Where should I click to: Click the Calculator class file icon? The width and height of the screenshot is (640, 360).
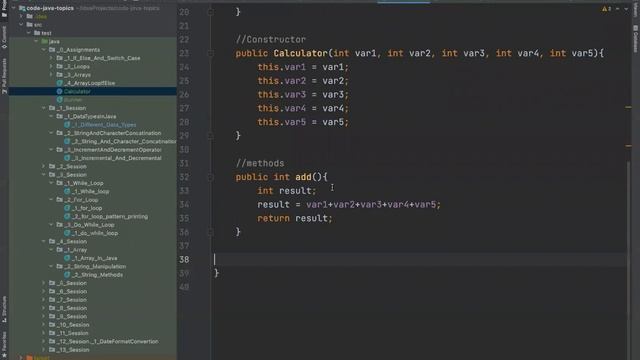(60, 91)
